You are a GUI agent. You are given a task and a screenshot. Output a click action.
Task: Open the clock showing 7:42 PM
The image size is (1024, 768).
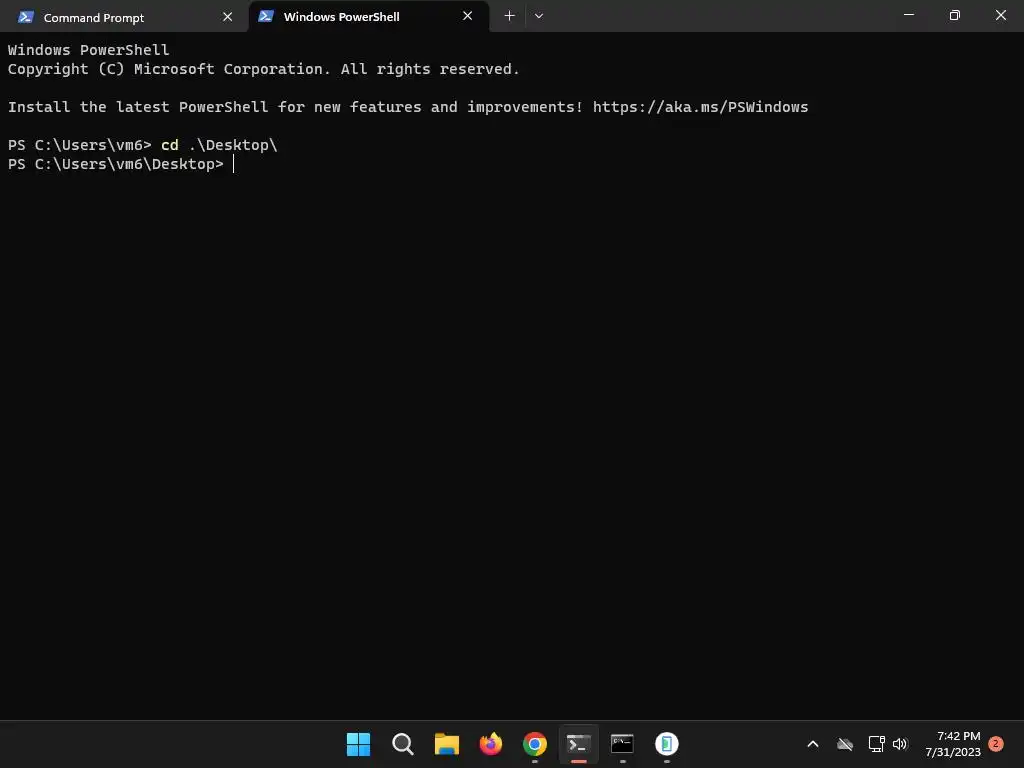[x=953, y=744]
